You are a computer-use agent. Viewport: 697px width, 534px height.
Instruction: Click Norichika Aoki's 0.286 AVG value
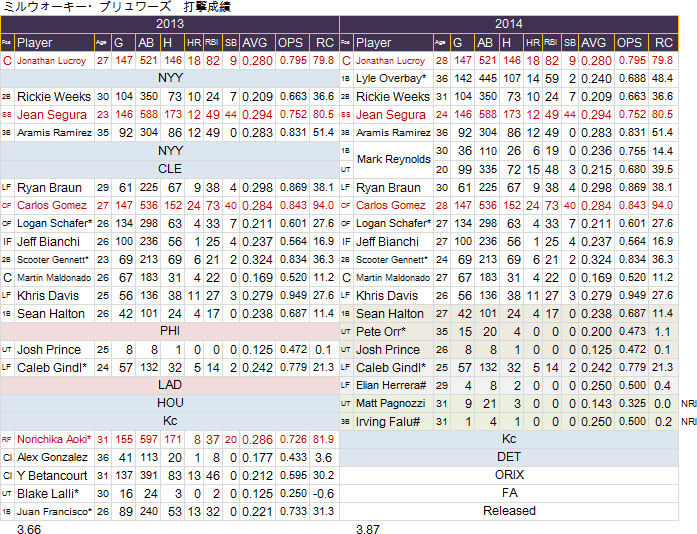[257, 439]
